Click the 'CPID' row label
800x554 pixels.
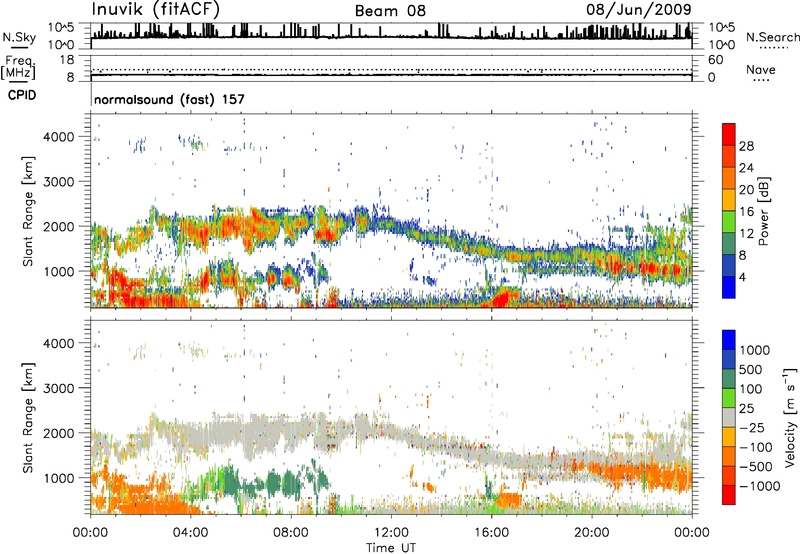[22, 95]
